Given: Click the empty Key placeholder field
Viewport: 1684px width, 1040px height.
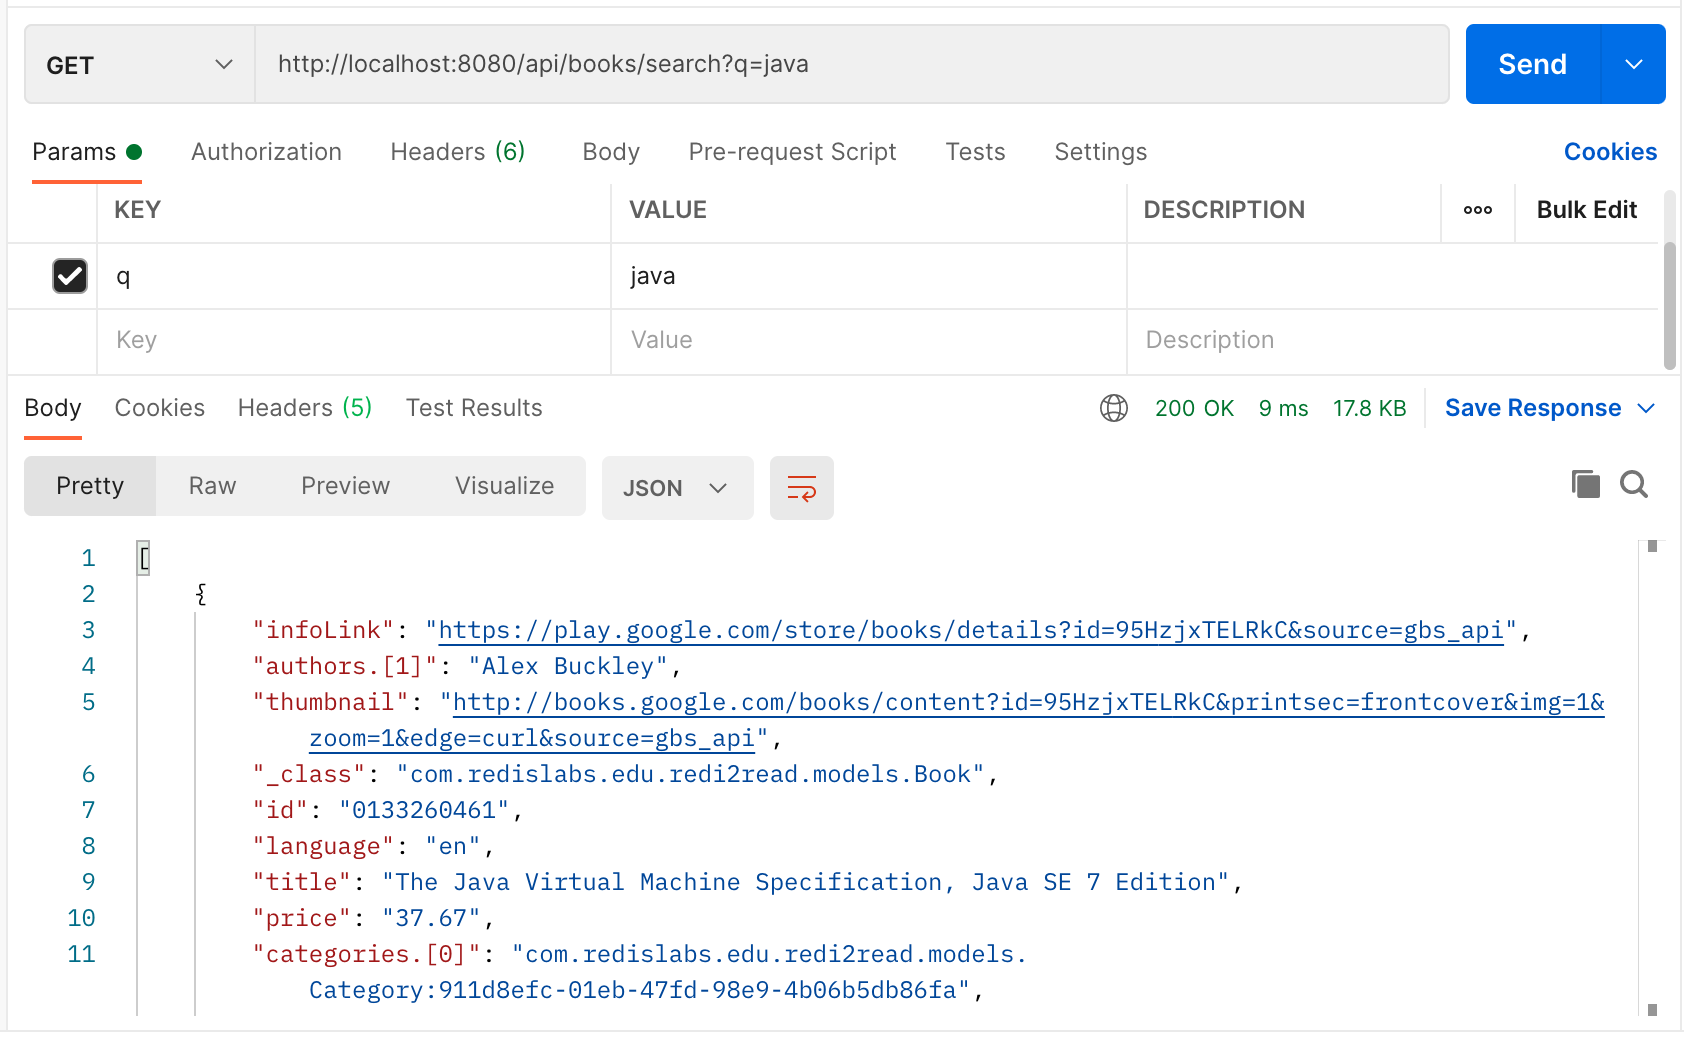Looking at the screenshot, I should click(354, 340).
